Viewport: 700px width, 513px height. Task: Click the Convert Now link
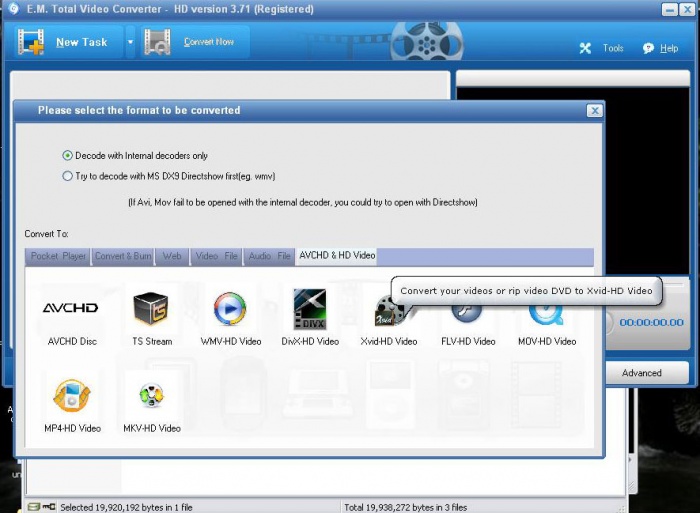[x=209, y=42]
